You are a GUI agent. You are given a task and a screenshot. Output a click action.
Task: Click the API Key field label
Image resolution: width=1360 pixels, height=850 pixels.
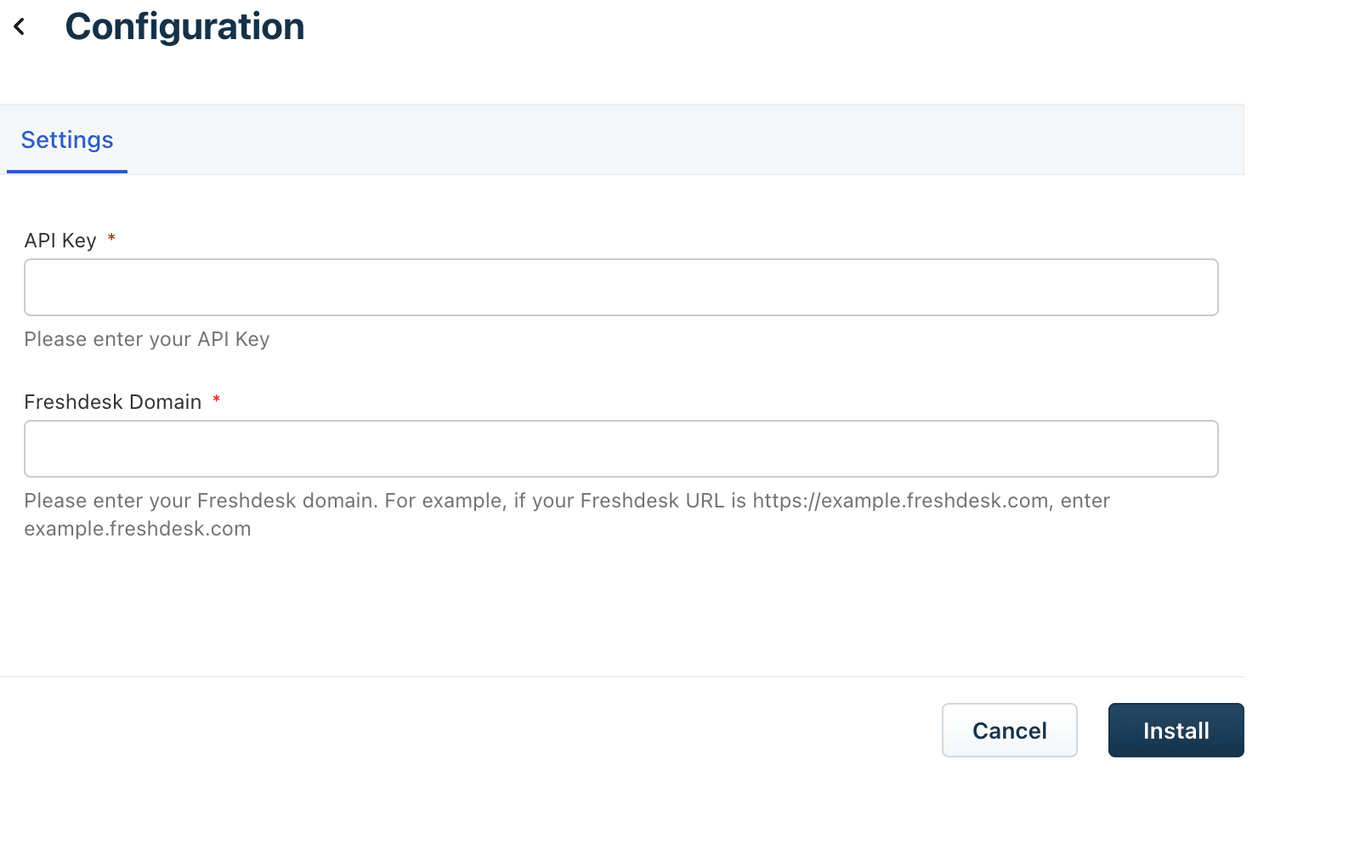[x=59, y=240]
